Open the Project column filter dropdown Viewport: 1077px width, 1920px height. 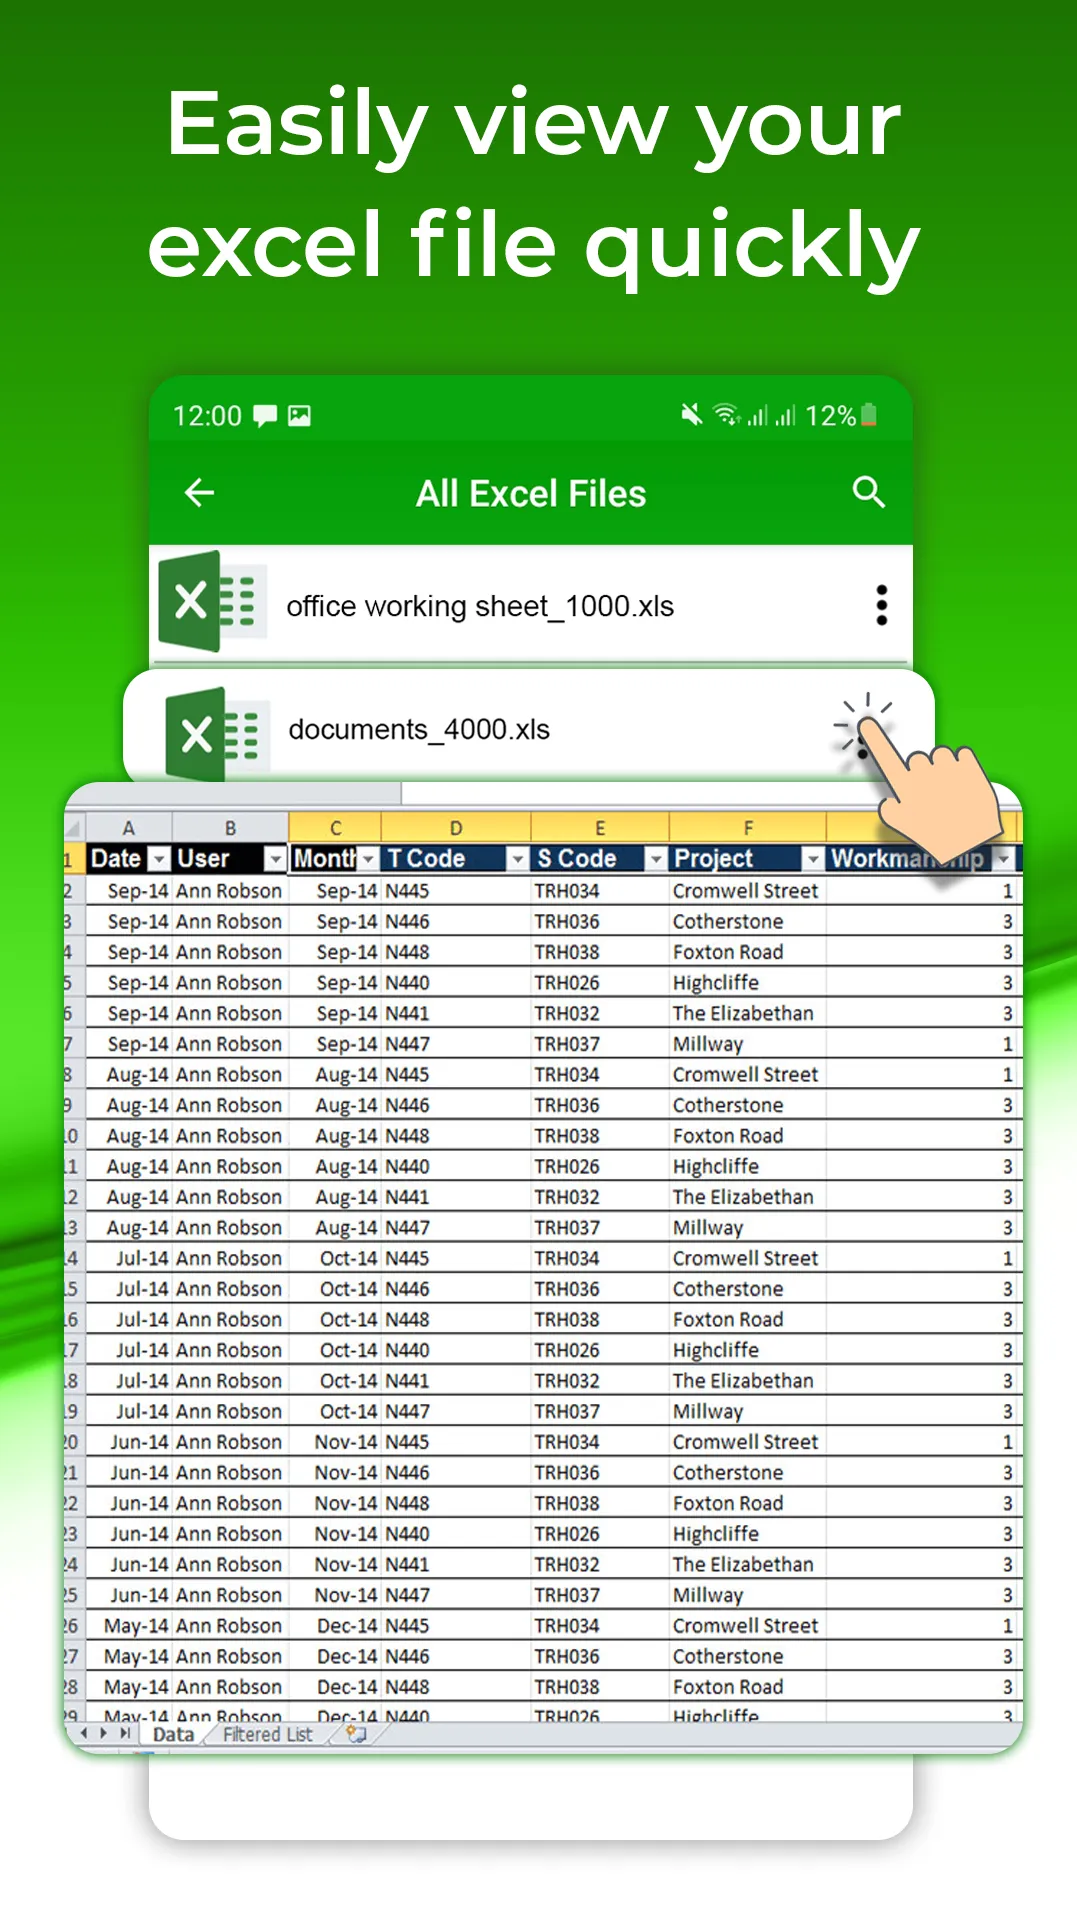click(x=813, y=859)
